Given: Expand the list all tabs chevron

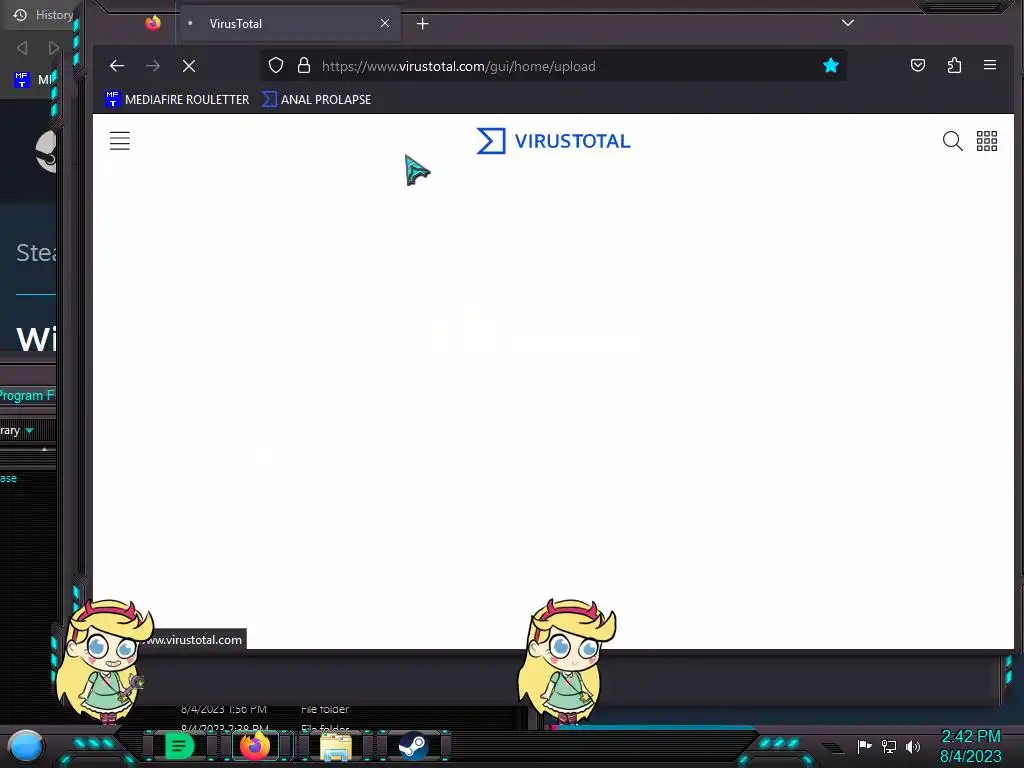Looking at the screenshot, I should tap(848, 23).
